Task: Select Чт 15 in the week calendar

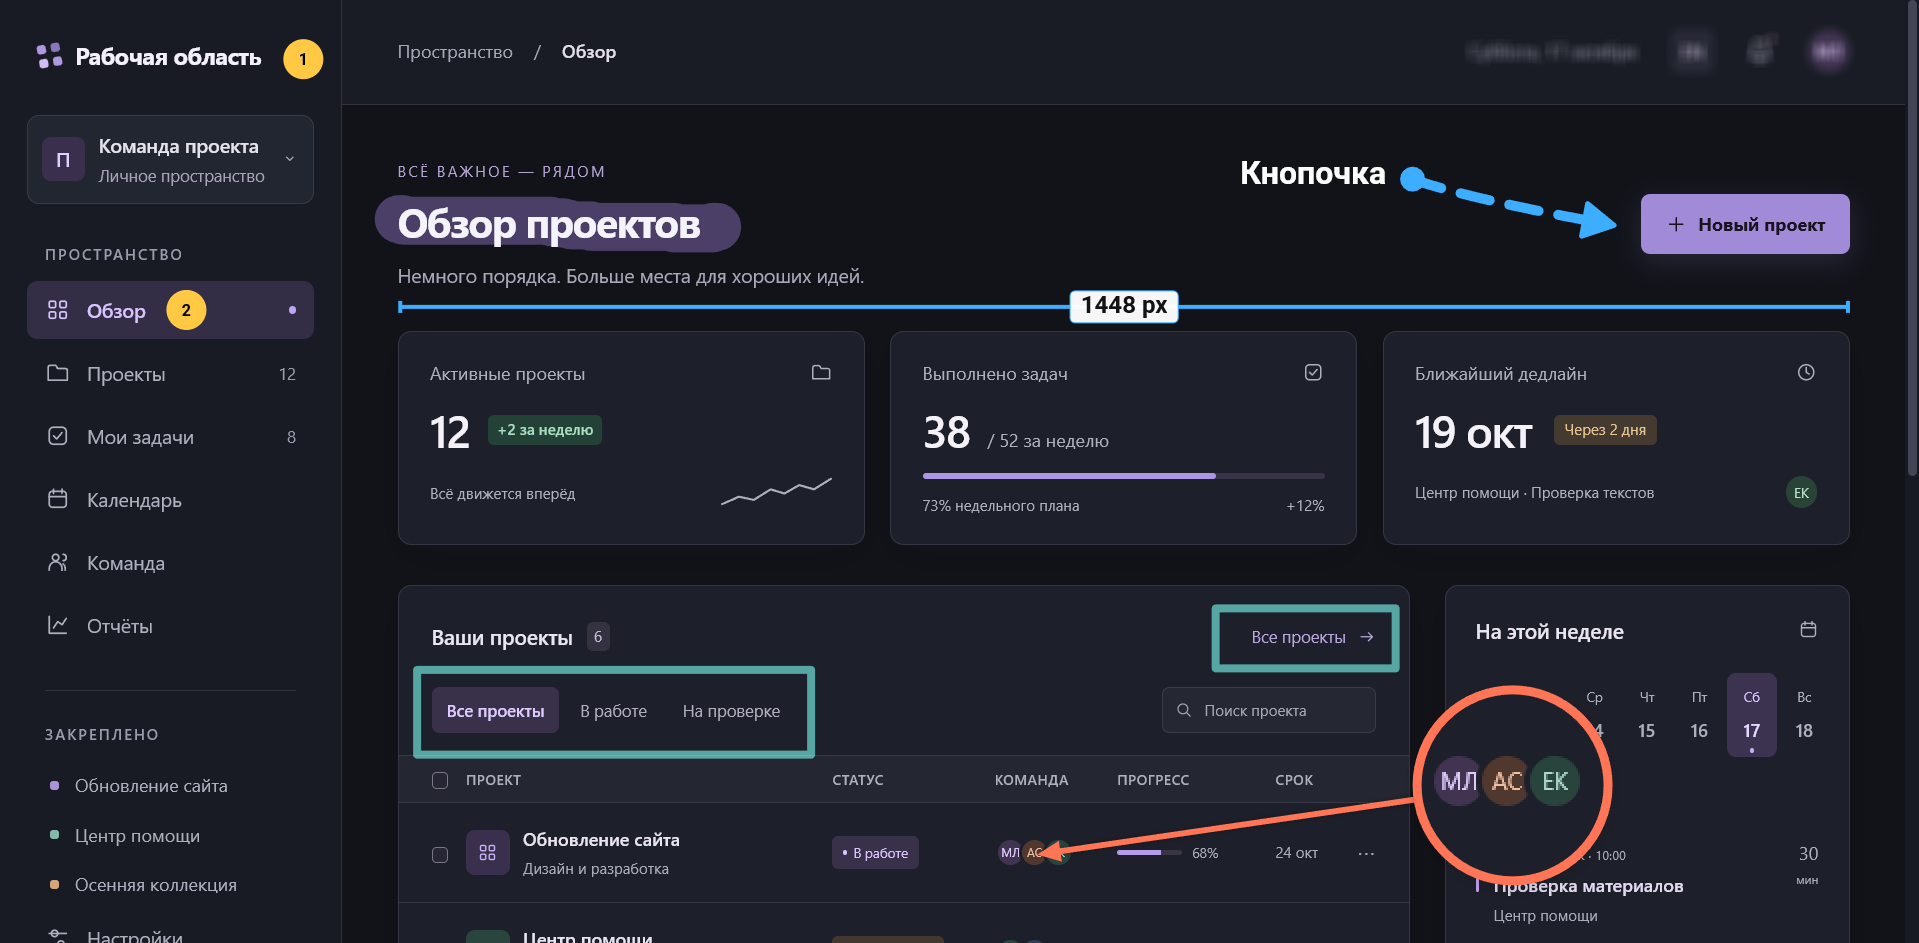Action: point(1647,716)
